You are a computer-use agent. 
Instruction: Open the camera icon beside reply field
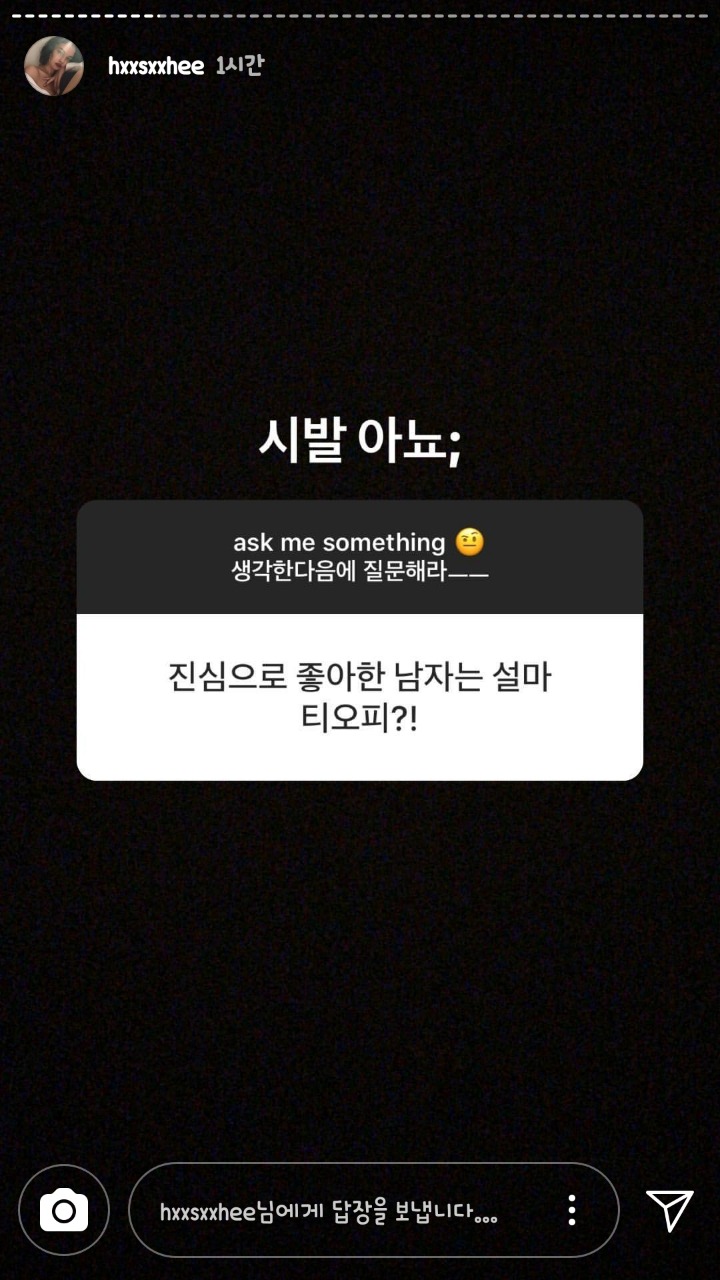[64, 1211]
